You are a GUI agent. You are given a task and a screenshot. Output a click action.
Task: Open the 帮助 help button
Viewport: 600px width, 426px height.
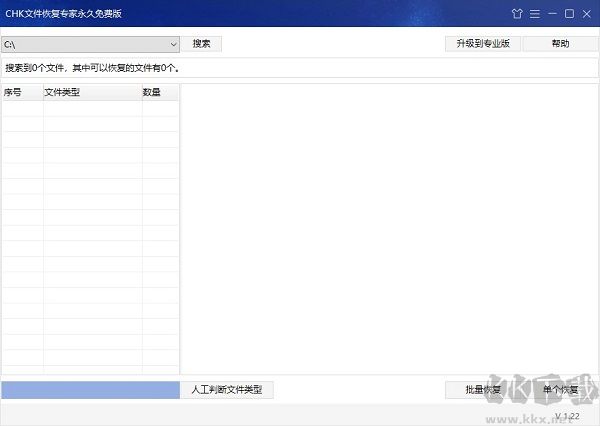(x=560, y=44)
